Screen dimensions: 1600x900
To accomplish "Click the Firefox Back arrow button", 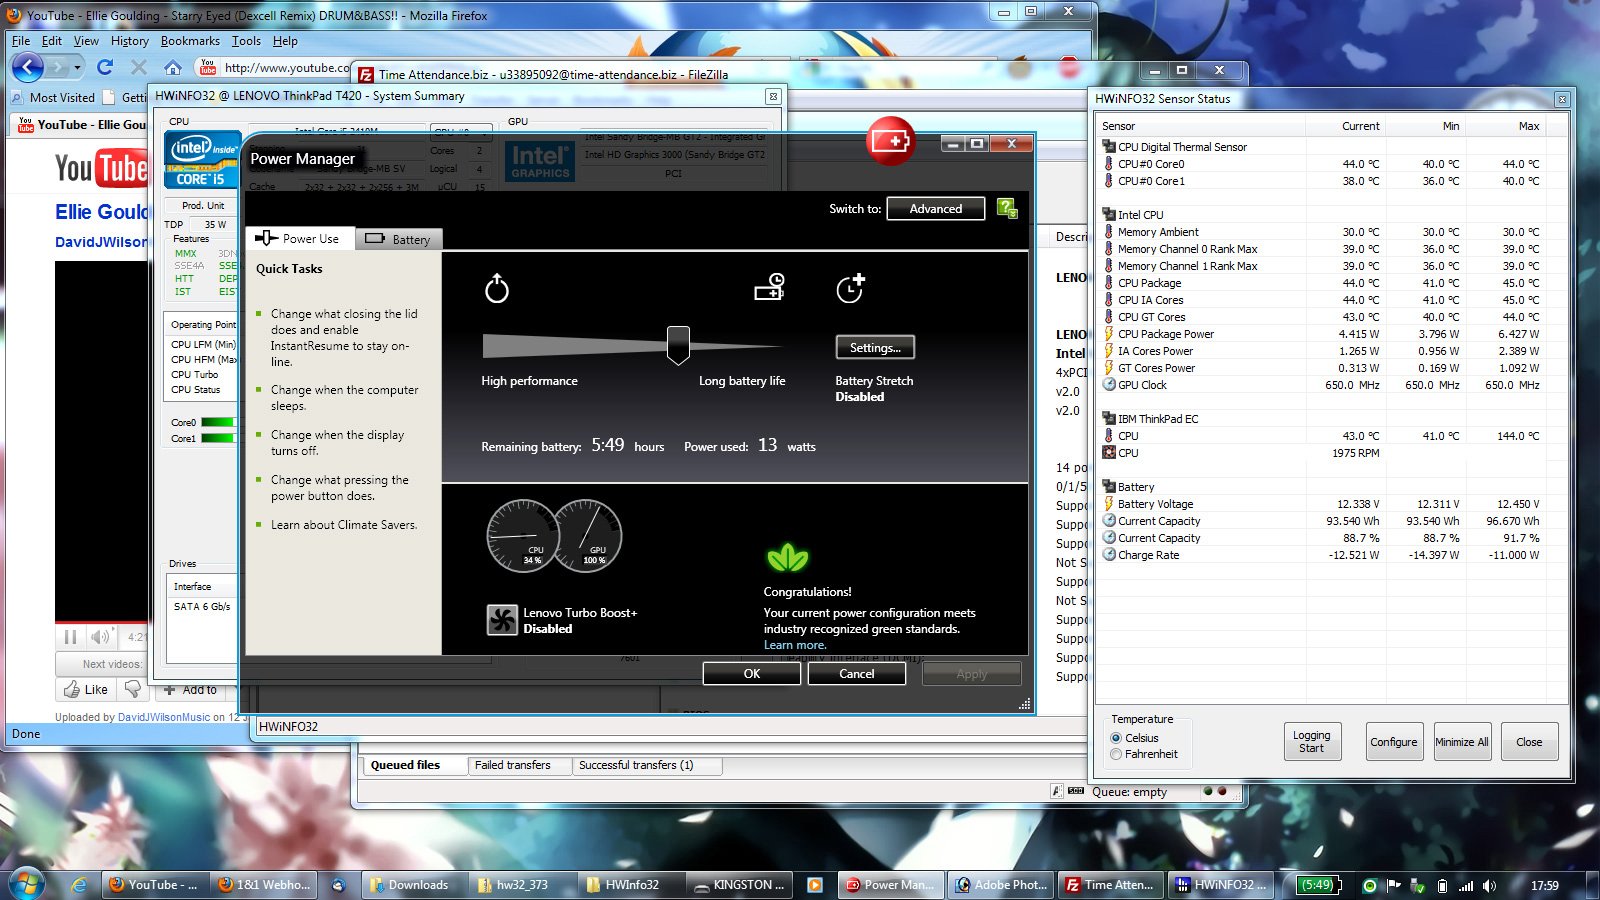I will tap(28, 67).
